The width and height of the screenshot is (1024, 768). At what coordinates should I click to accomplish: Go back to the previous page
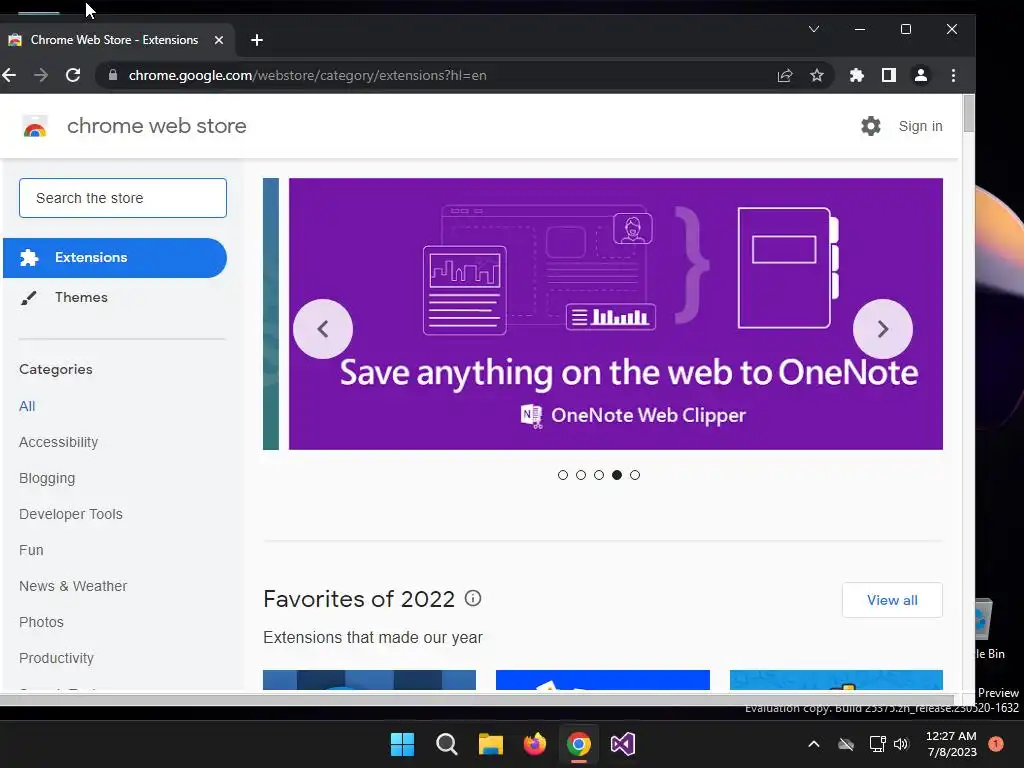(x=9, y=75)
